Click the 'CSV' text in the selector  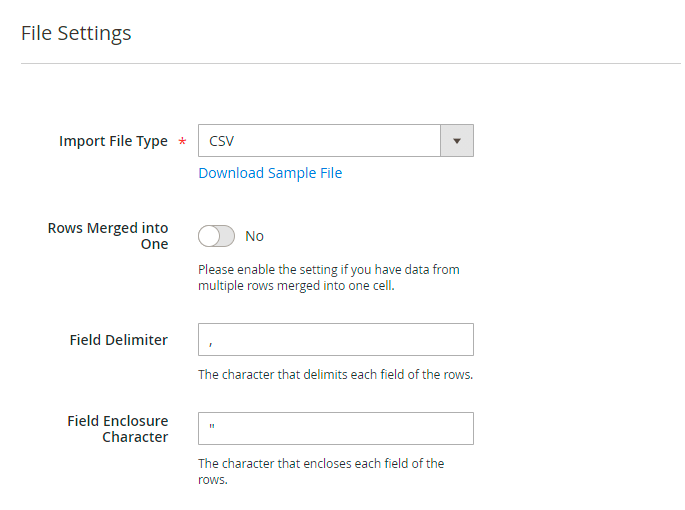(x=221, y=141)
